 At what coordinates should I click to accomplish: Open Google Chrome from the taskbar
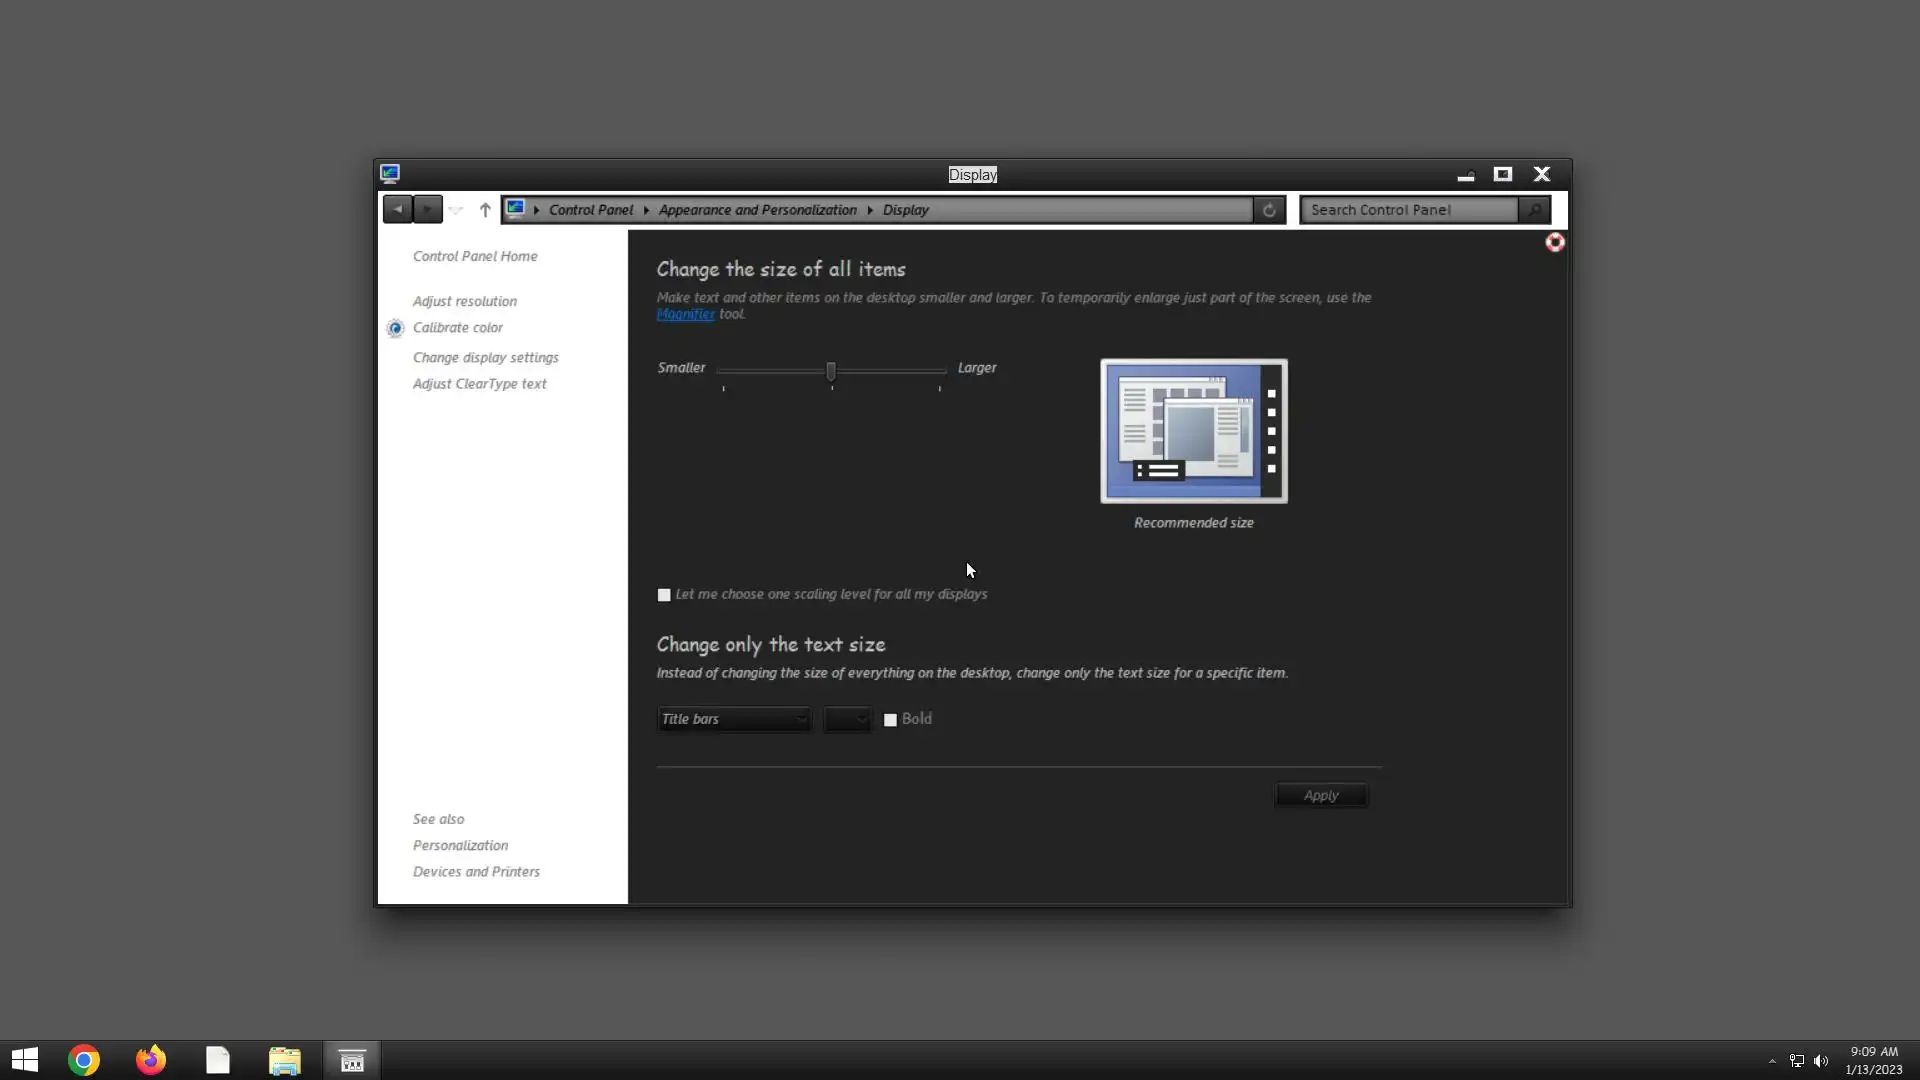coord(84,1060)
